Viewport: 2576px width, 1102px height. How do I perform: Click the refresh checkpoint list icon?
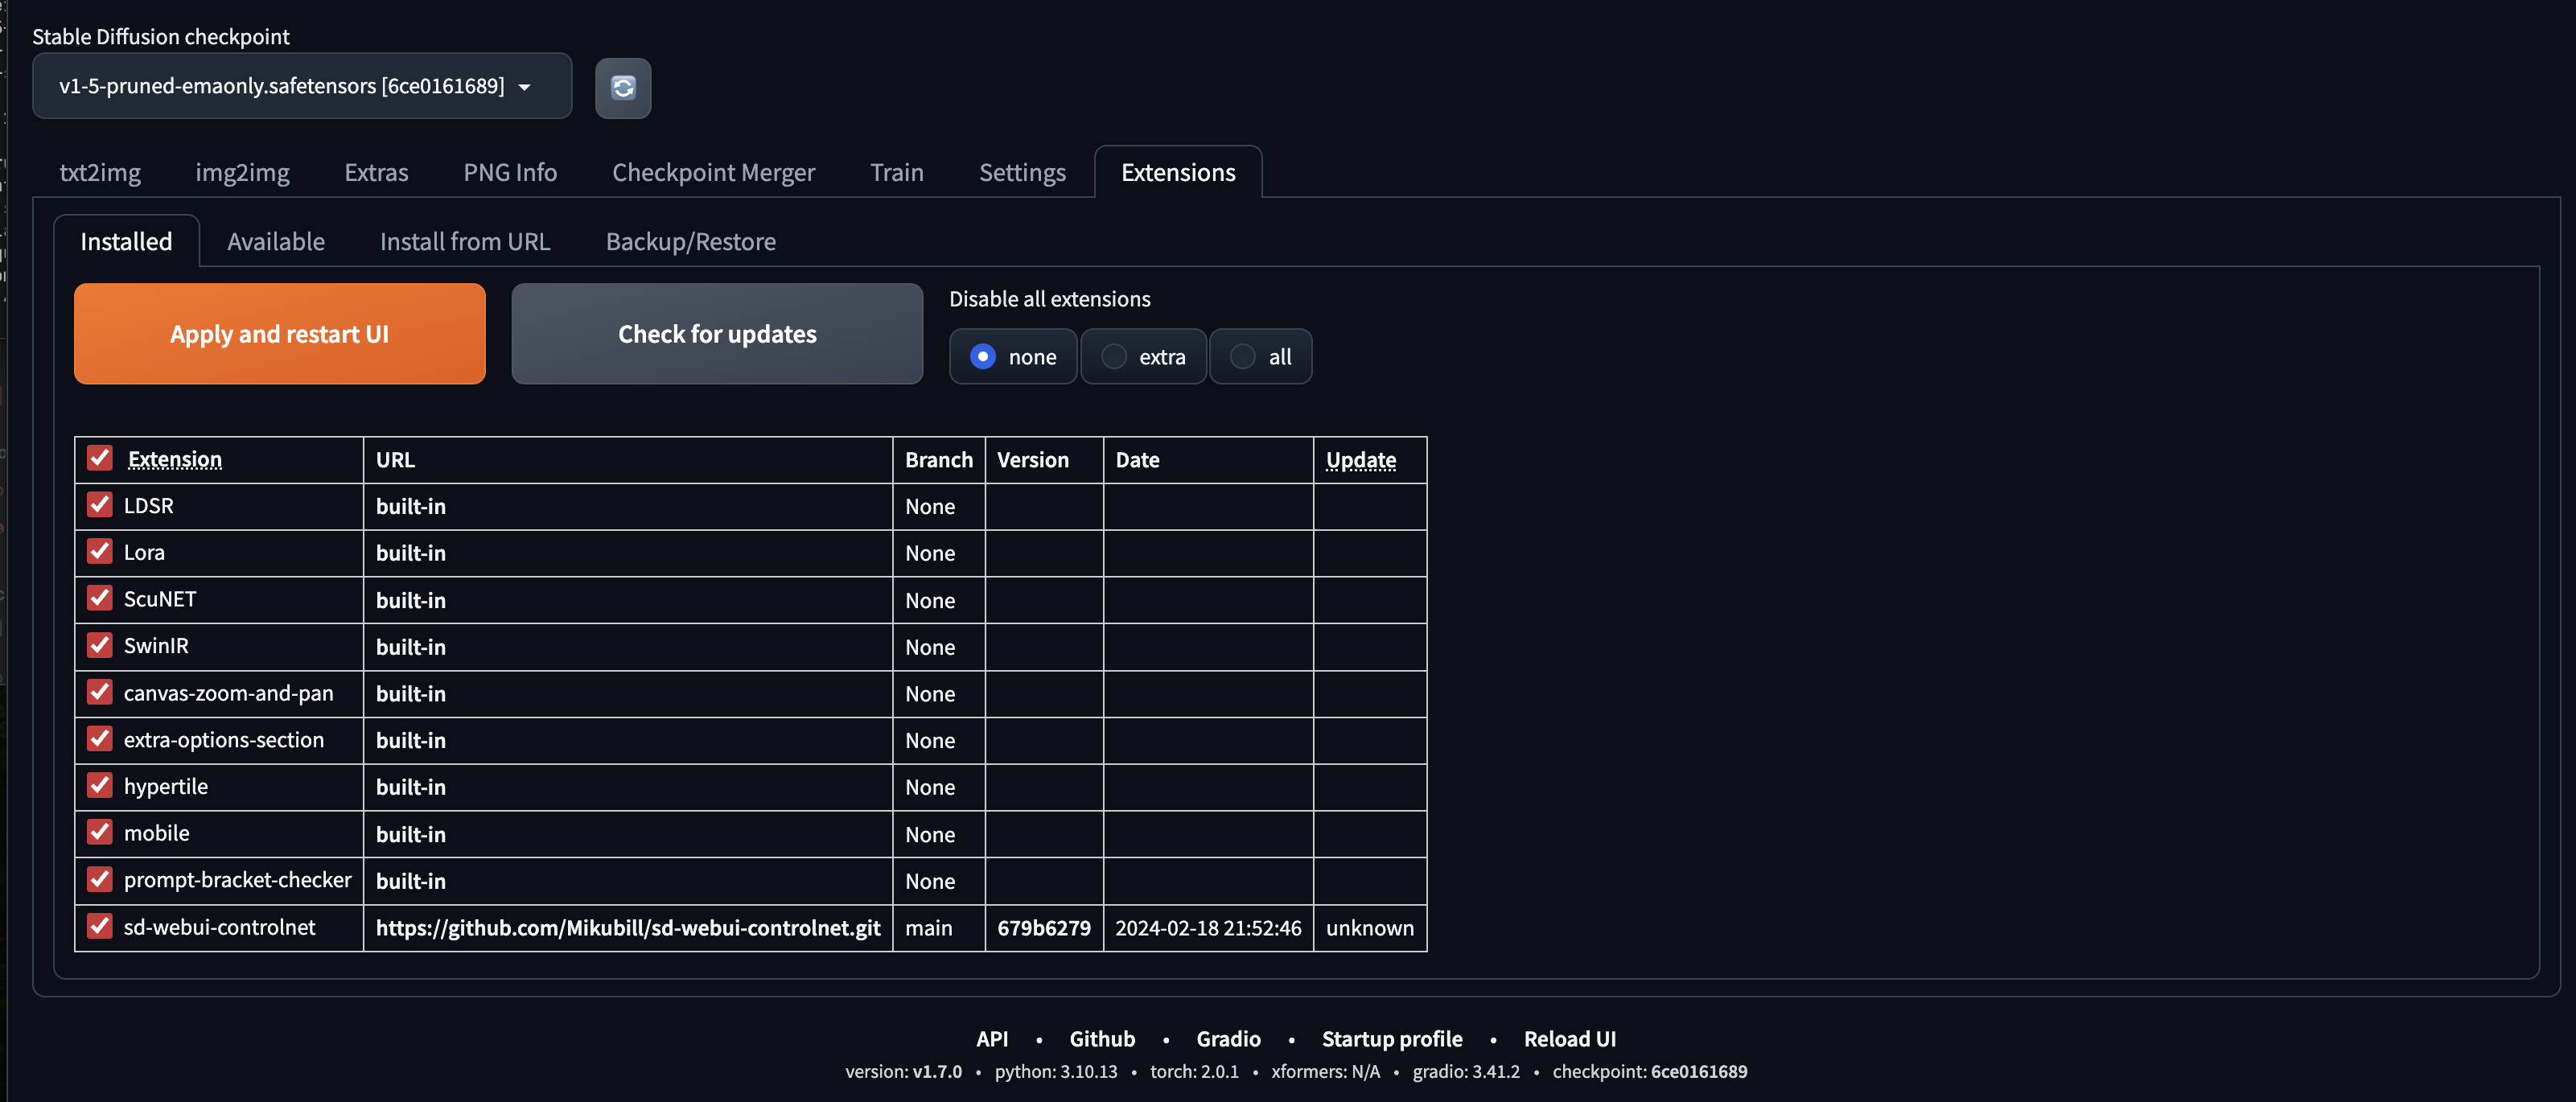[623, 88]
